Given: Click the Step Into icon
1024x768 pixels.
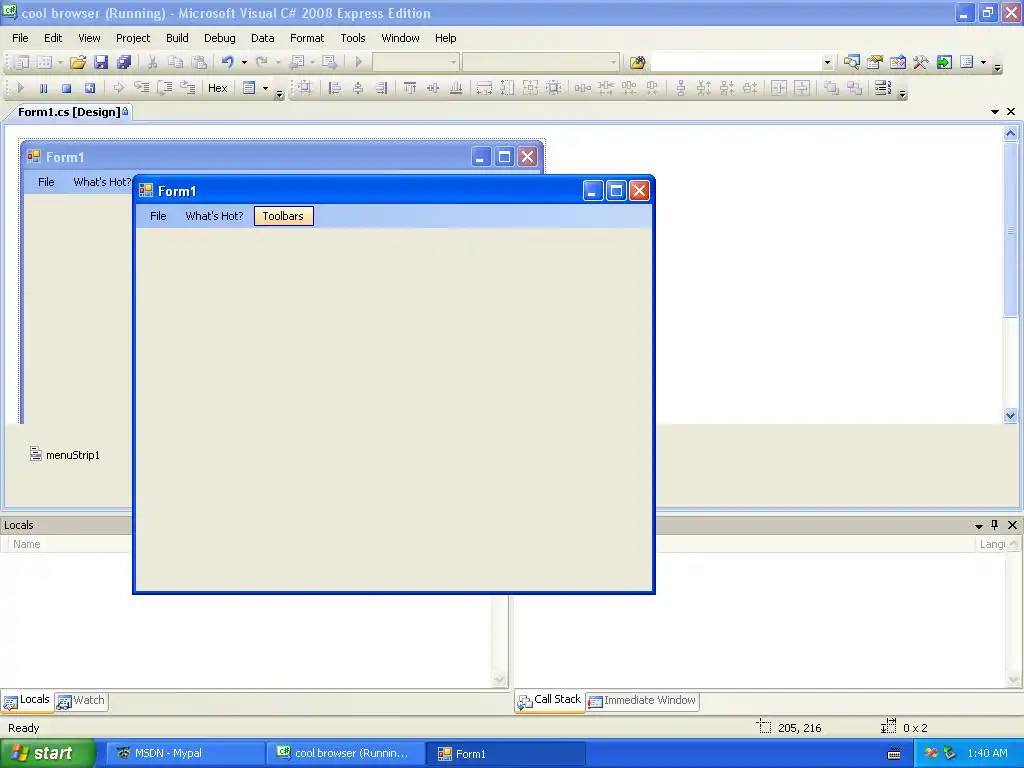Looking at the screenshot, I should pyautogui.click(x=142, y=88).
